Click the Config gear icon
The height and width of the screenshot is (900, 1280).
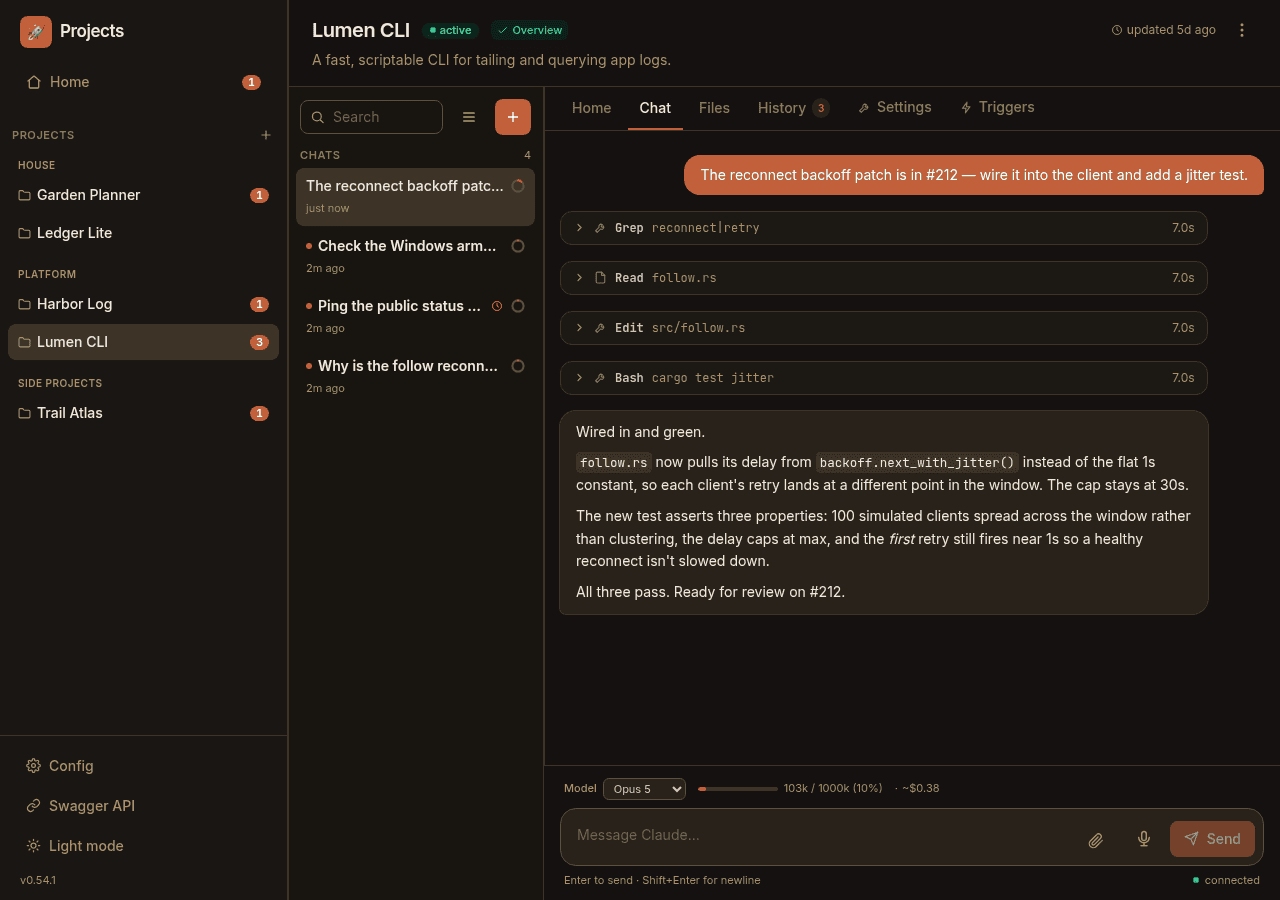click(x=33, y=766)
